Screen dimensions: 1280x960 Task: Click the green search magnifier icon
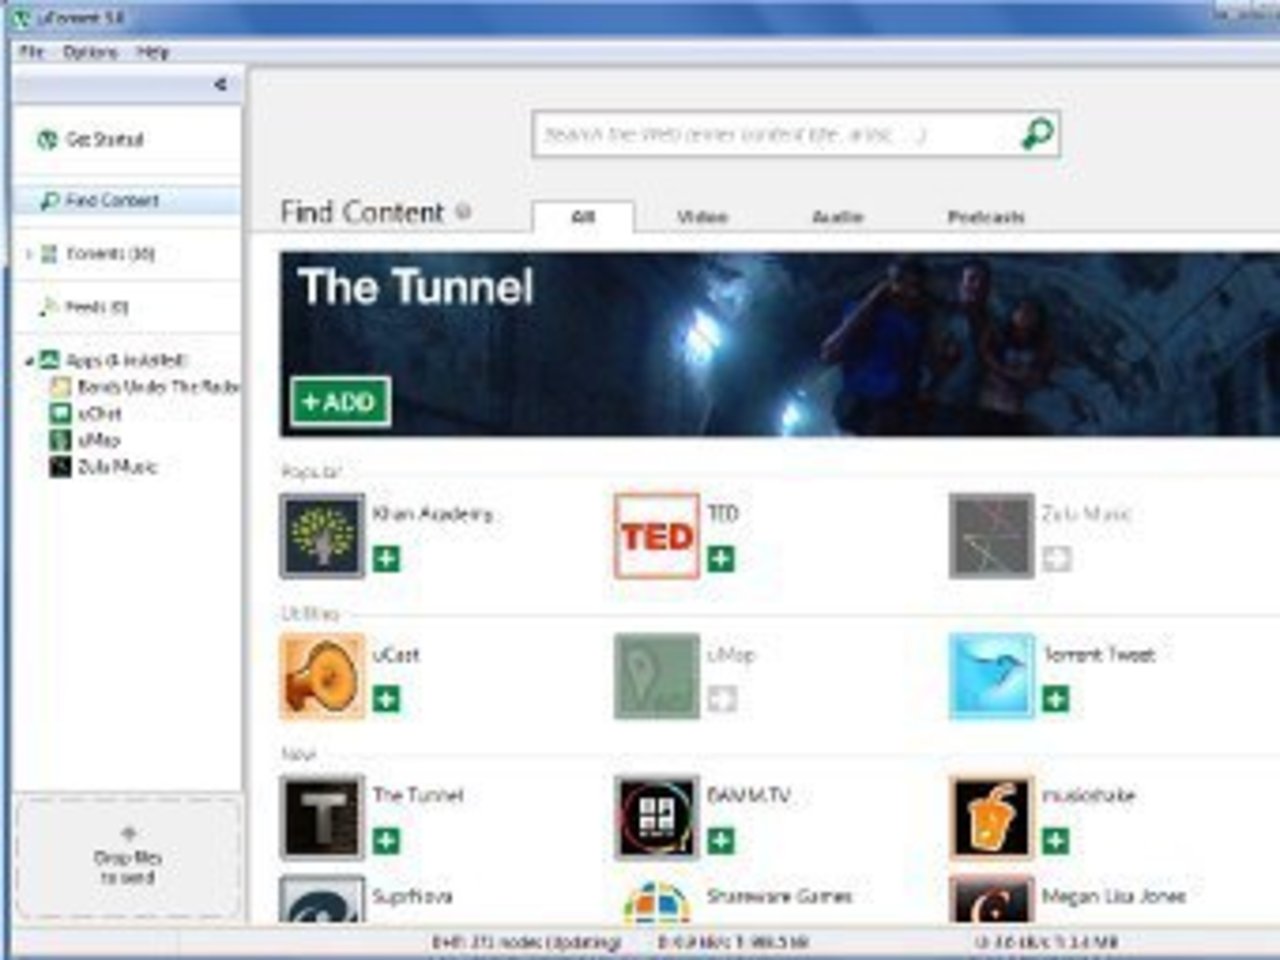tap(1037, 133)
